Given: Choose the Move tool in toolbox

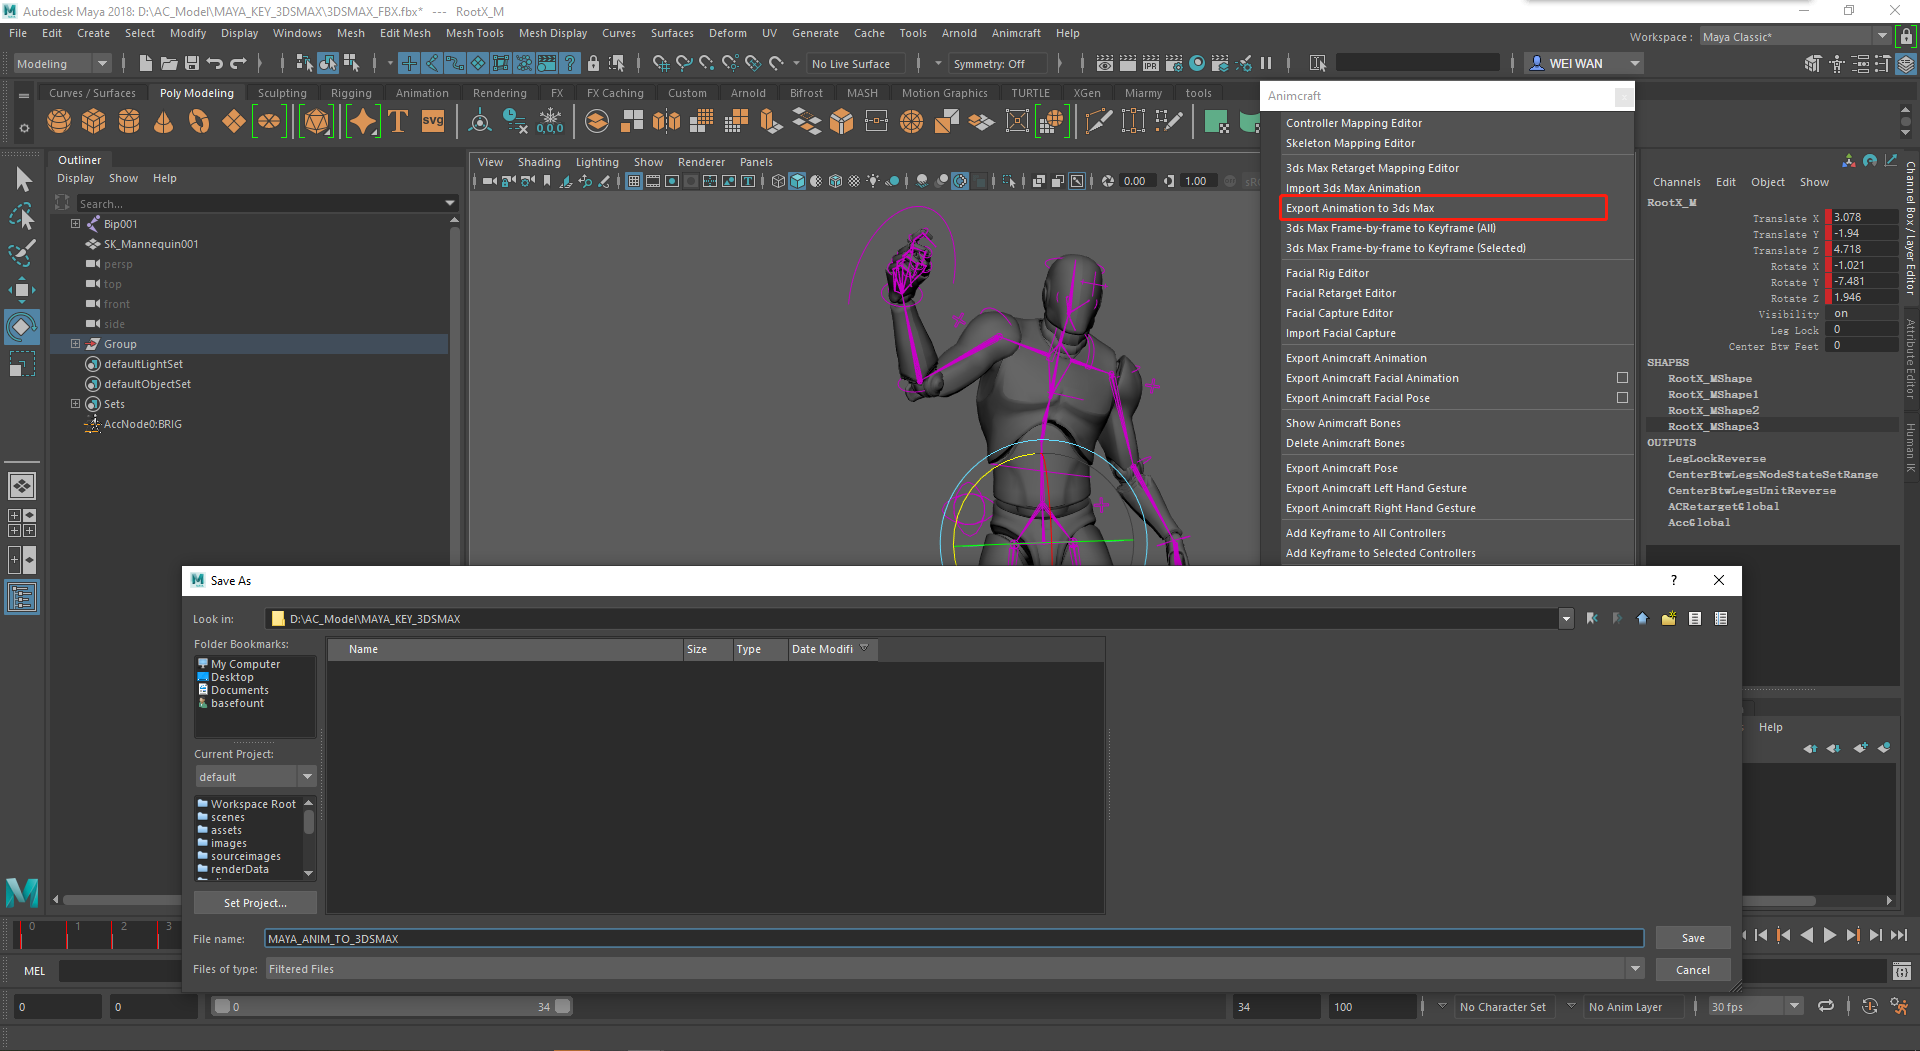Looking at the screenshot, I should pos(22,291).
